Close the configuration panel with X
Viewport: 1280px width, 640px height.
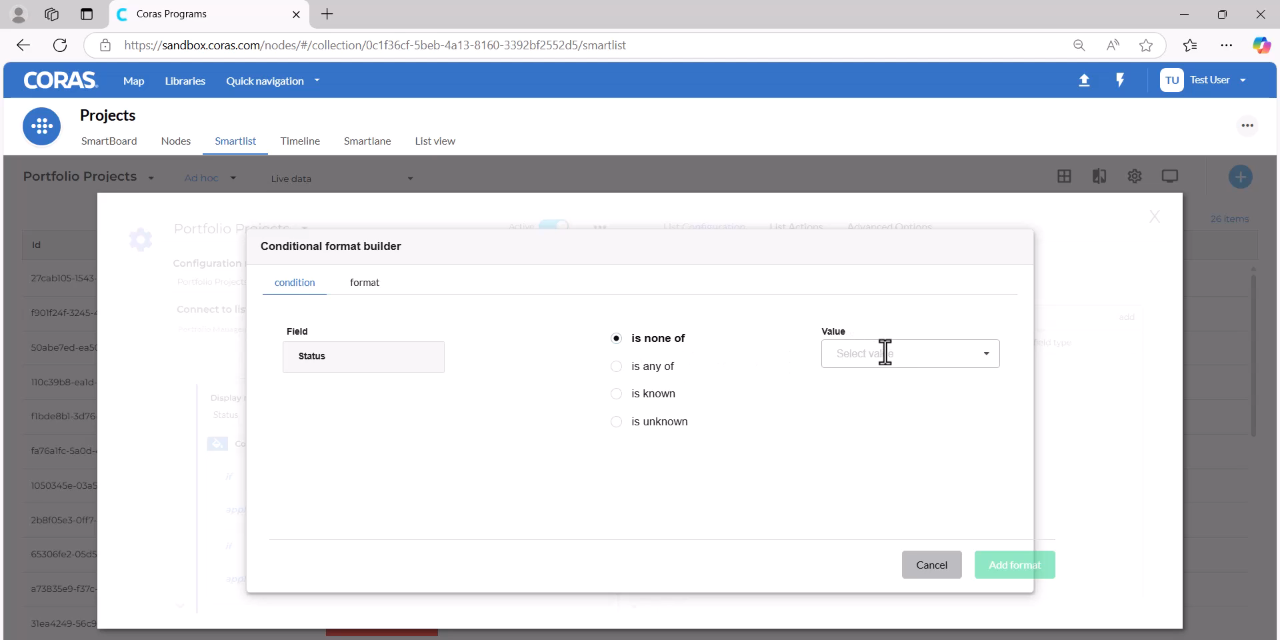tap(1154, 216)
